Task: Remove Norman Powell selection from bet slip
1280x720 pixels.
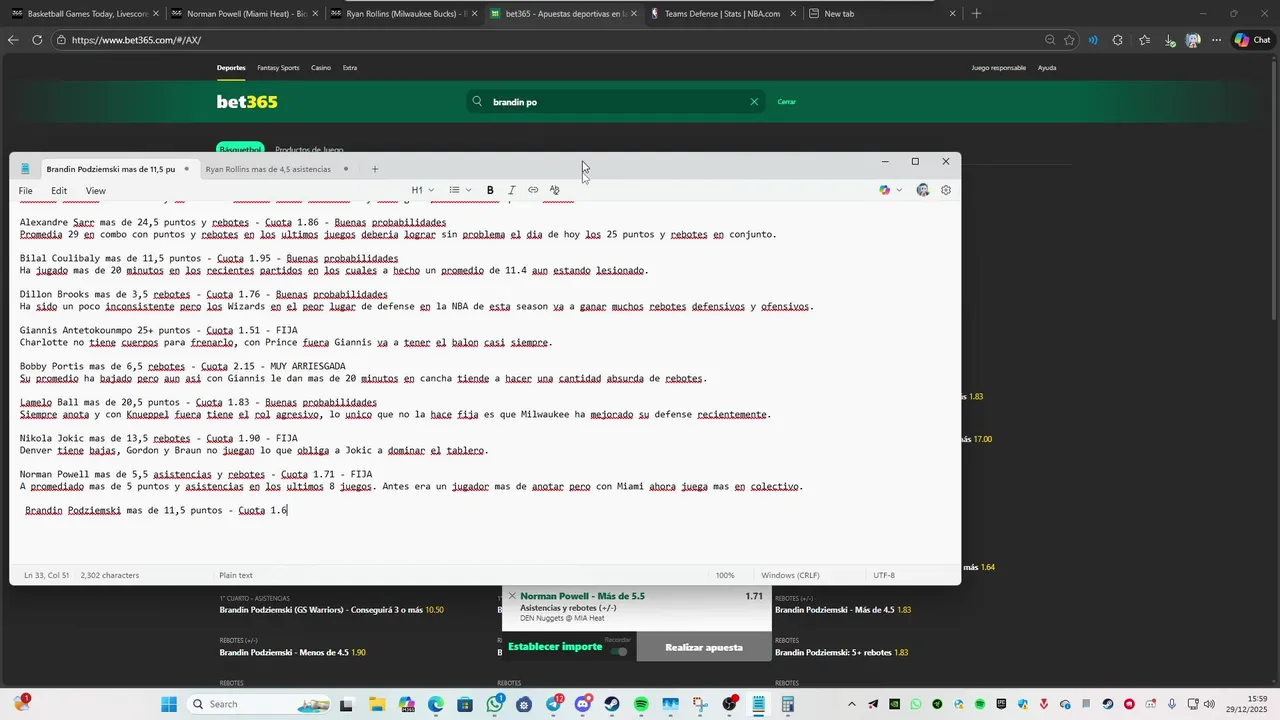Action: coord(512,596)
